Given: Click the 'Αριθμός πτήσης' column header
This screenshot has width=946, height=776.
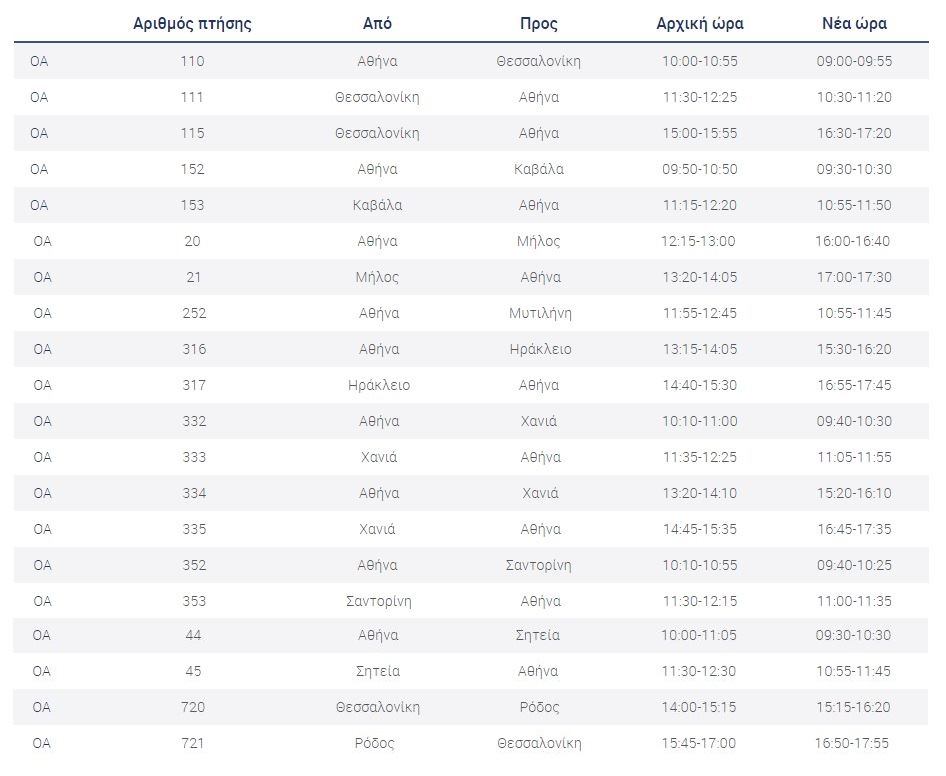Looking at the screenshot, I should pos(192,24).
